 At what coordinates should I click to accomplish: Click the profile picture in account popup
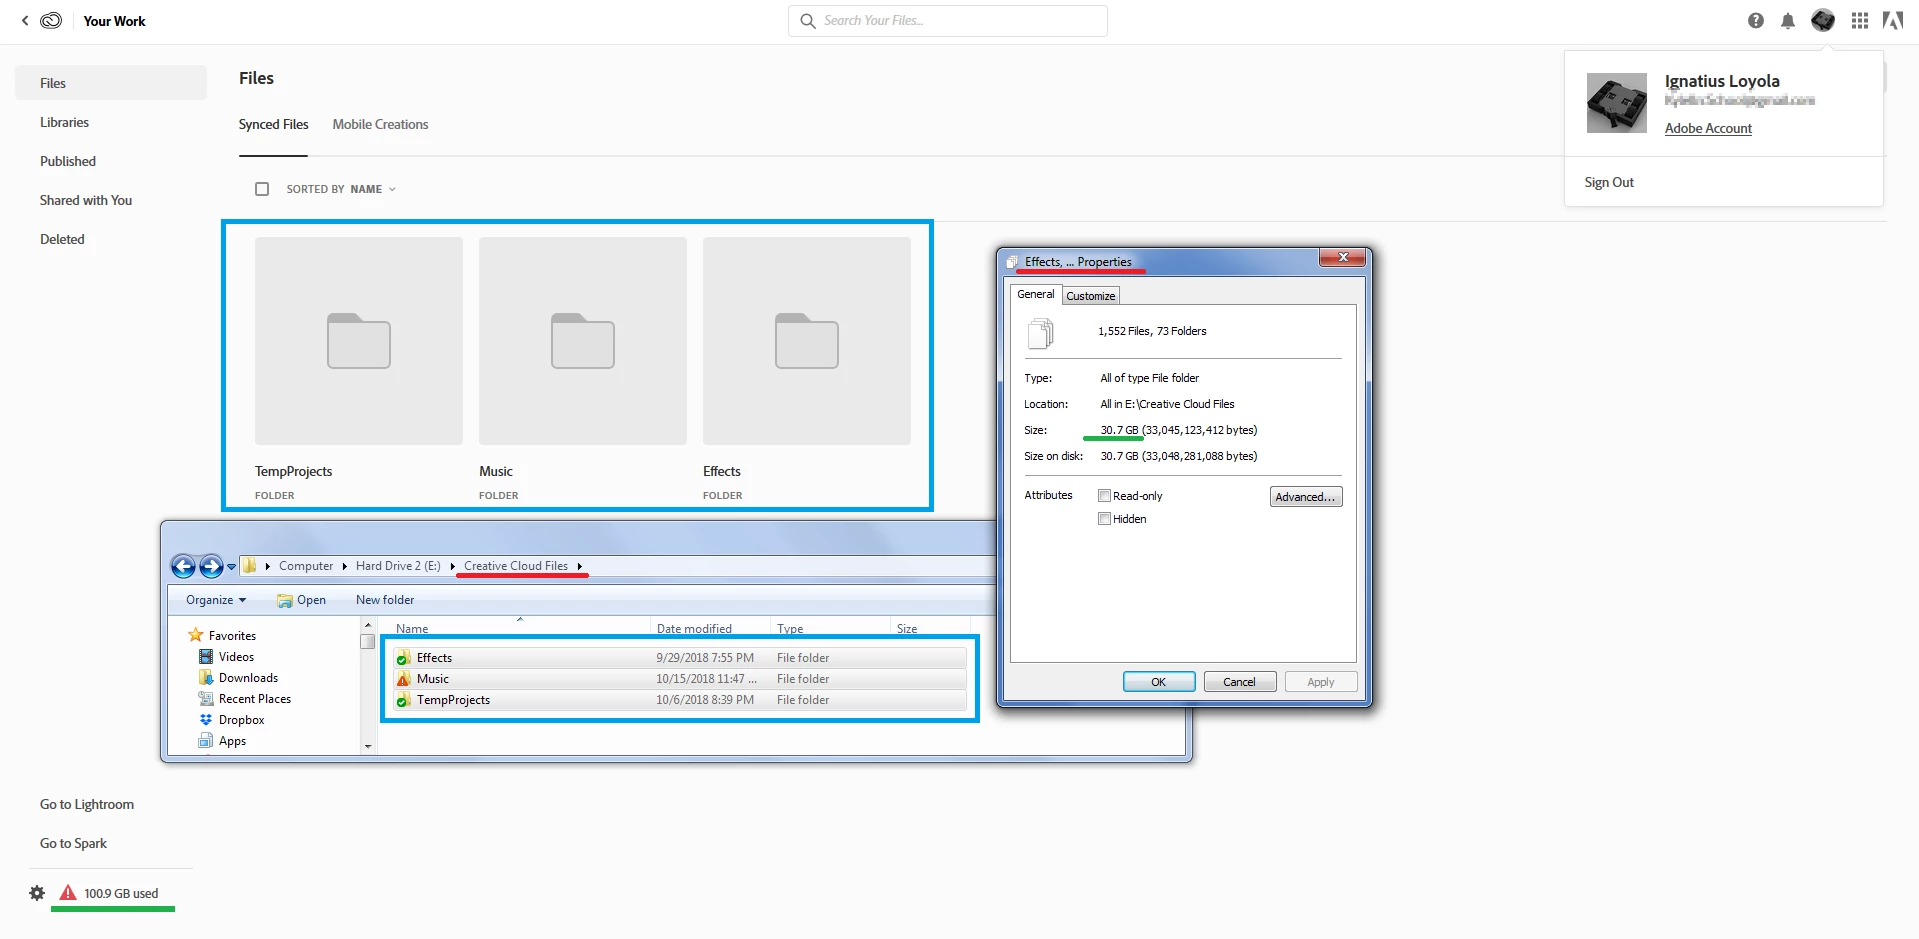1617,103
